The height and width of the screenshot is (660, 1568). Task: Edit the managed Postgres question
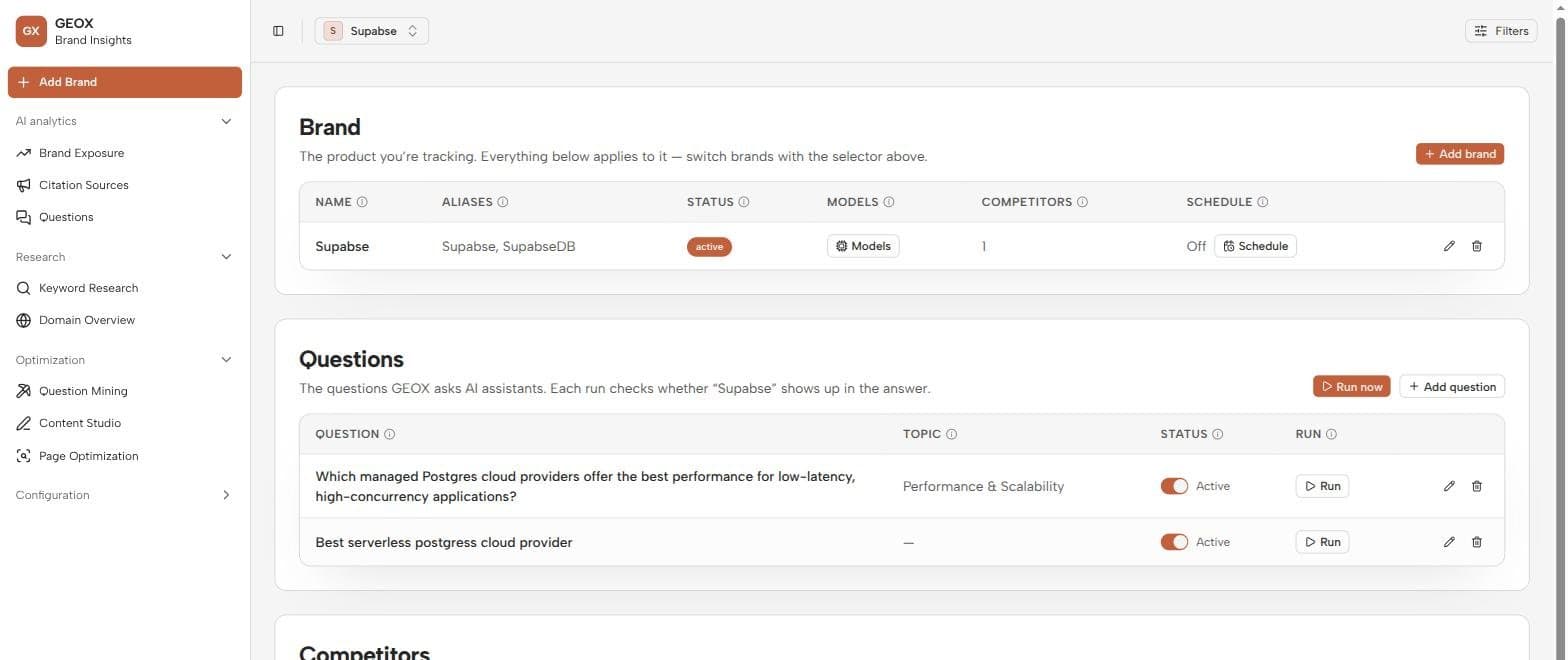click(x=1449, y=486)
